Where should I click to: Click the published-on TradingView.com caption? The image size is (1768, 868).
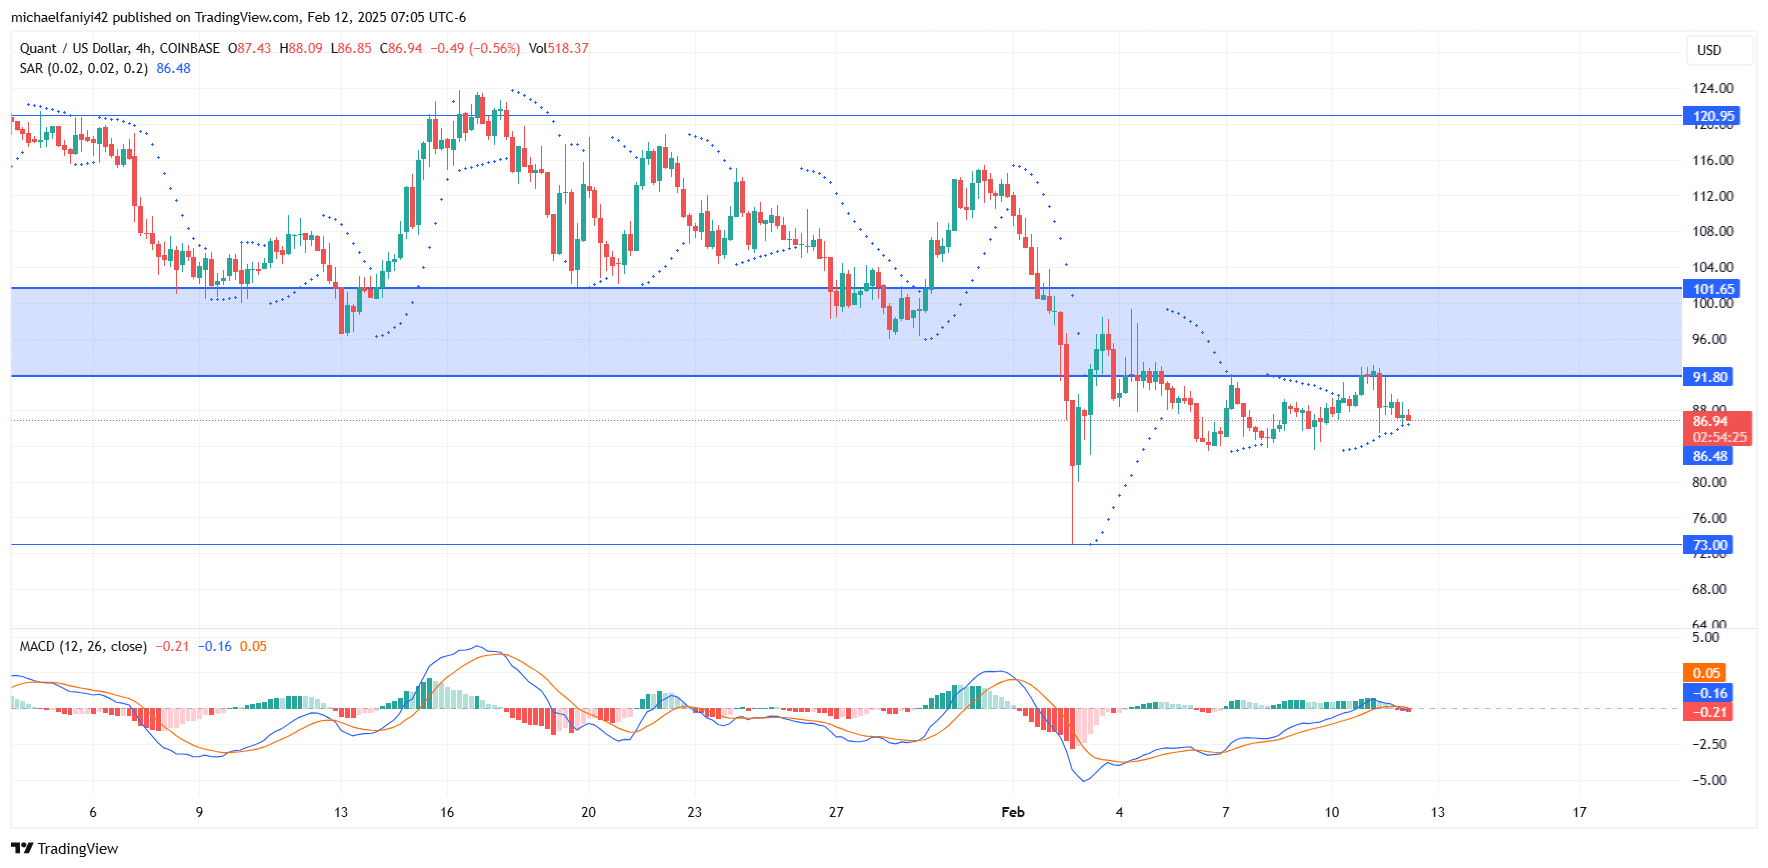(238, 17)
